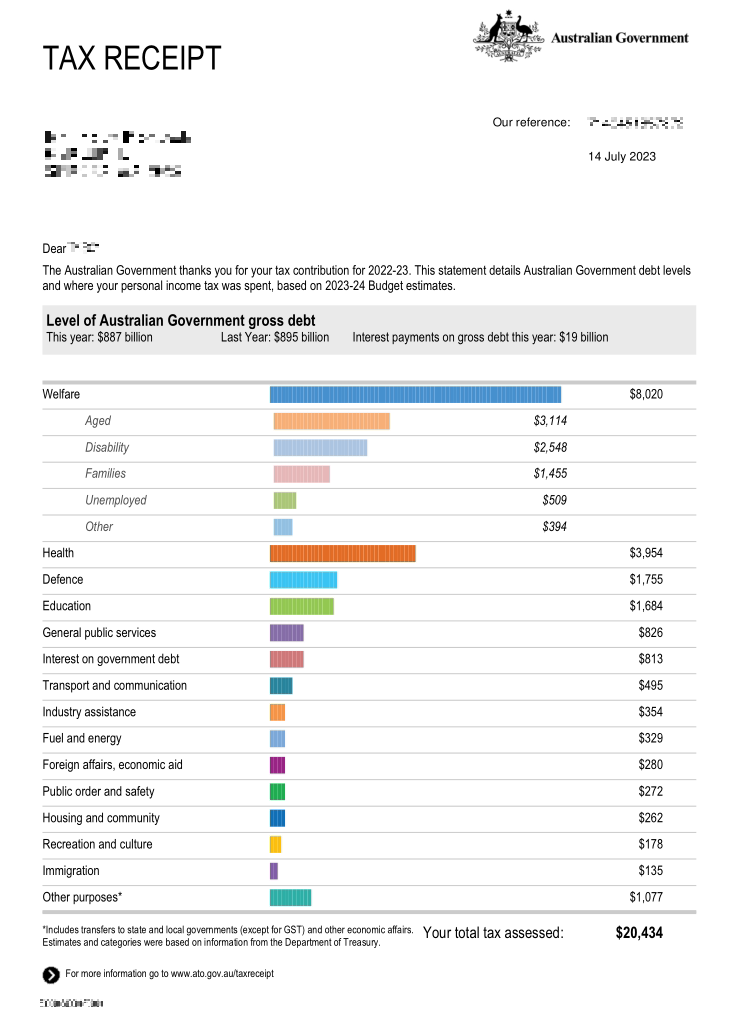
Task: Select the TAX RECEIPT heading
Action: (x=131, y=59)
